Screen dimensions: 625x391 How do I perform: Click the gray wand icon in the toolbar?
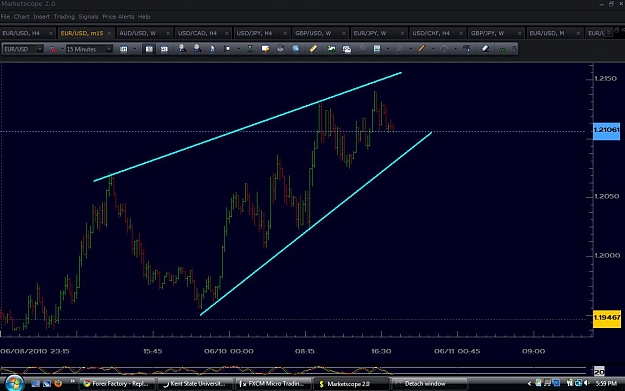coord(362,49)
